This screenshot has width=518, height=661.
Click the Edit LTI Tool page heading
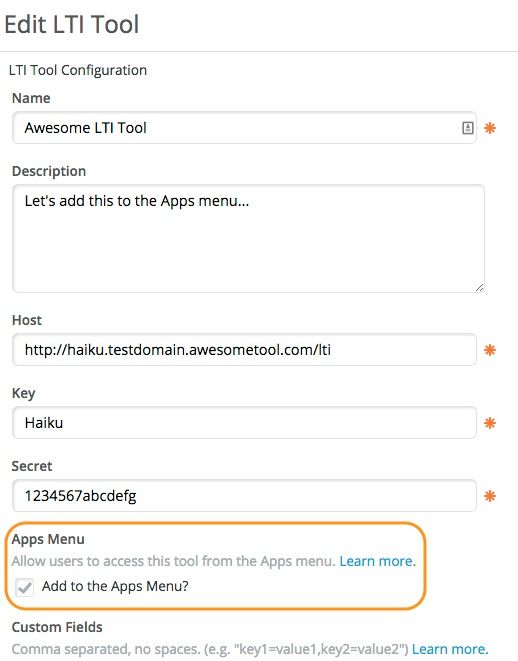coord(72,24)
